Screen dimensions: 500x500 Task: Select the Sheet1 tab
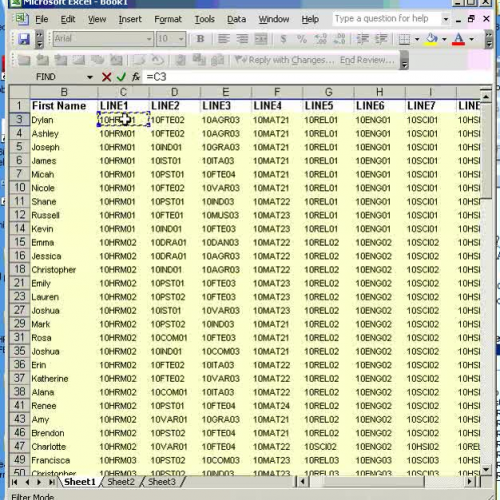pos(80,482)
